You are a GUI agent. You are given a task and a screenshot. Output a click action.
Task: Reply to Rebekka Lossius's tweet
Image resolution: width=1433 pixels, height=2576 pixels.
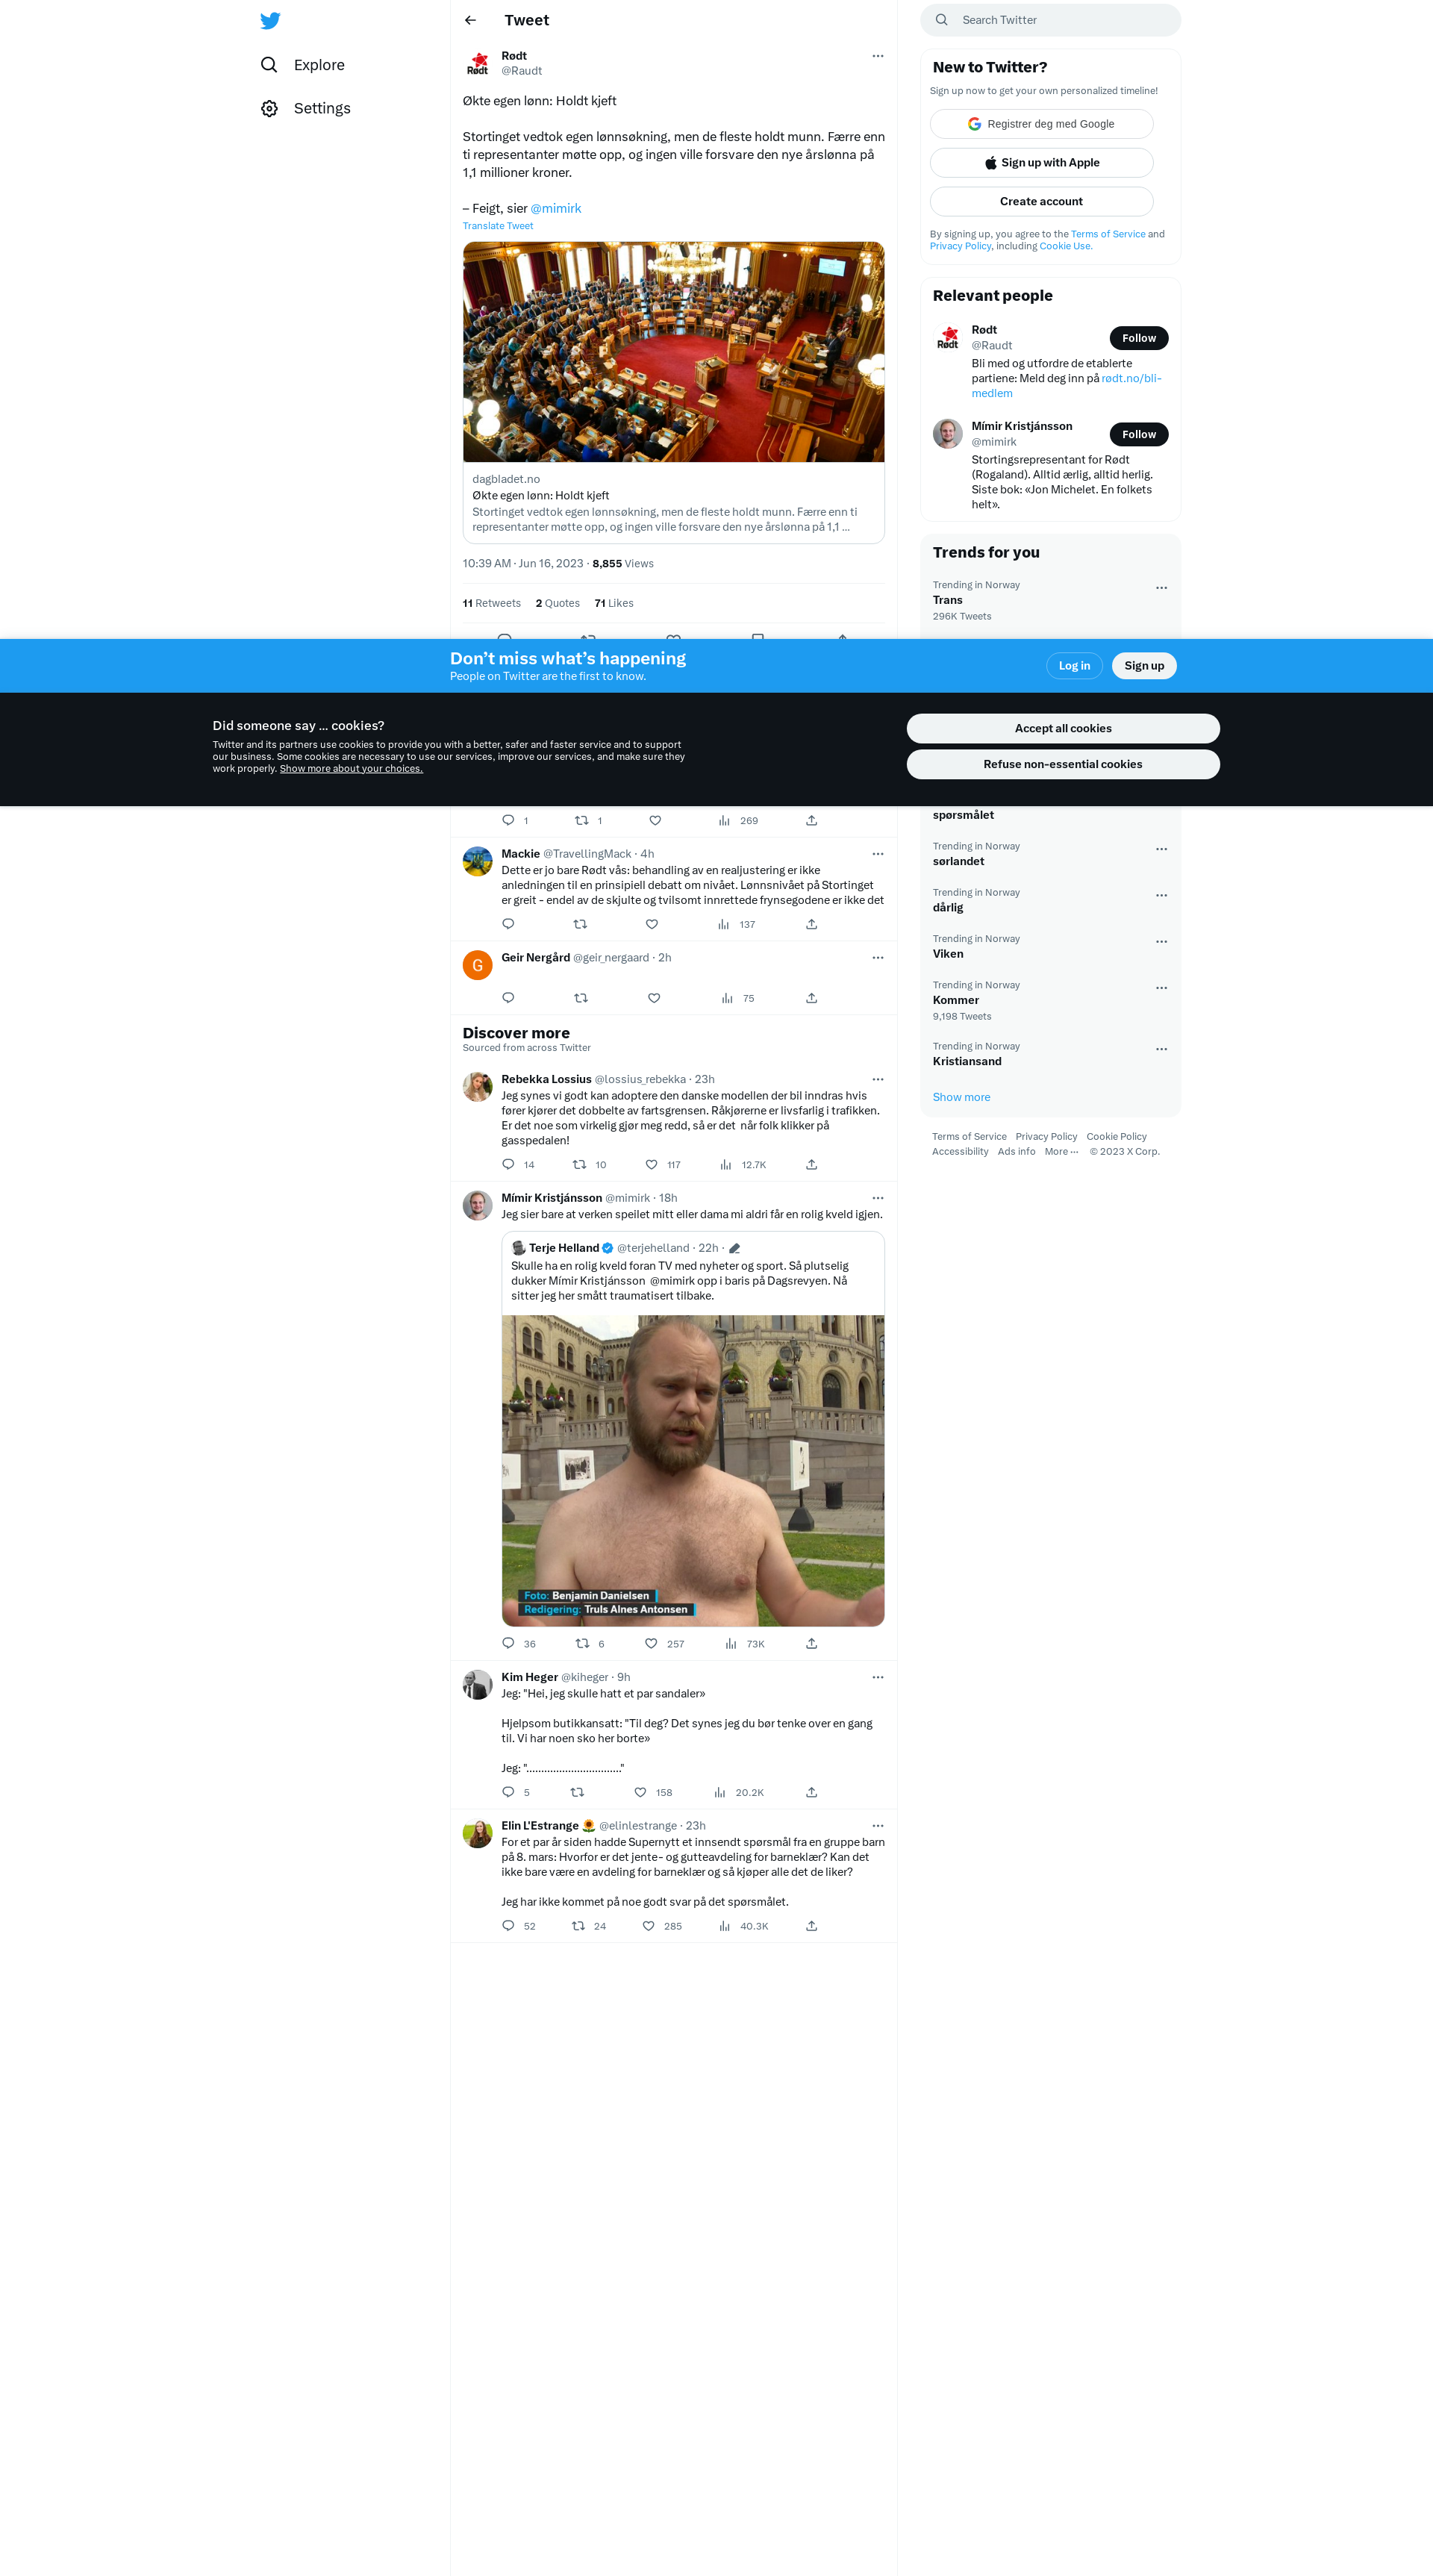508,1164
